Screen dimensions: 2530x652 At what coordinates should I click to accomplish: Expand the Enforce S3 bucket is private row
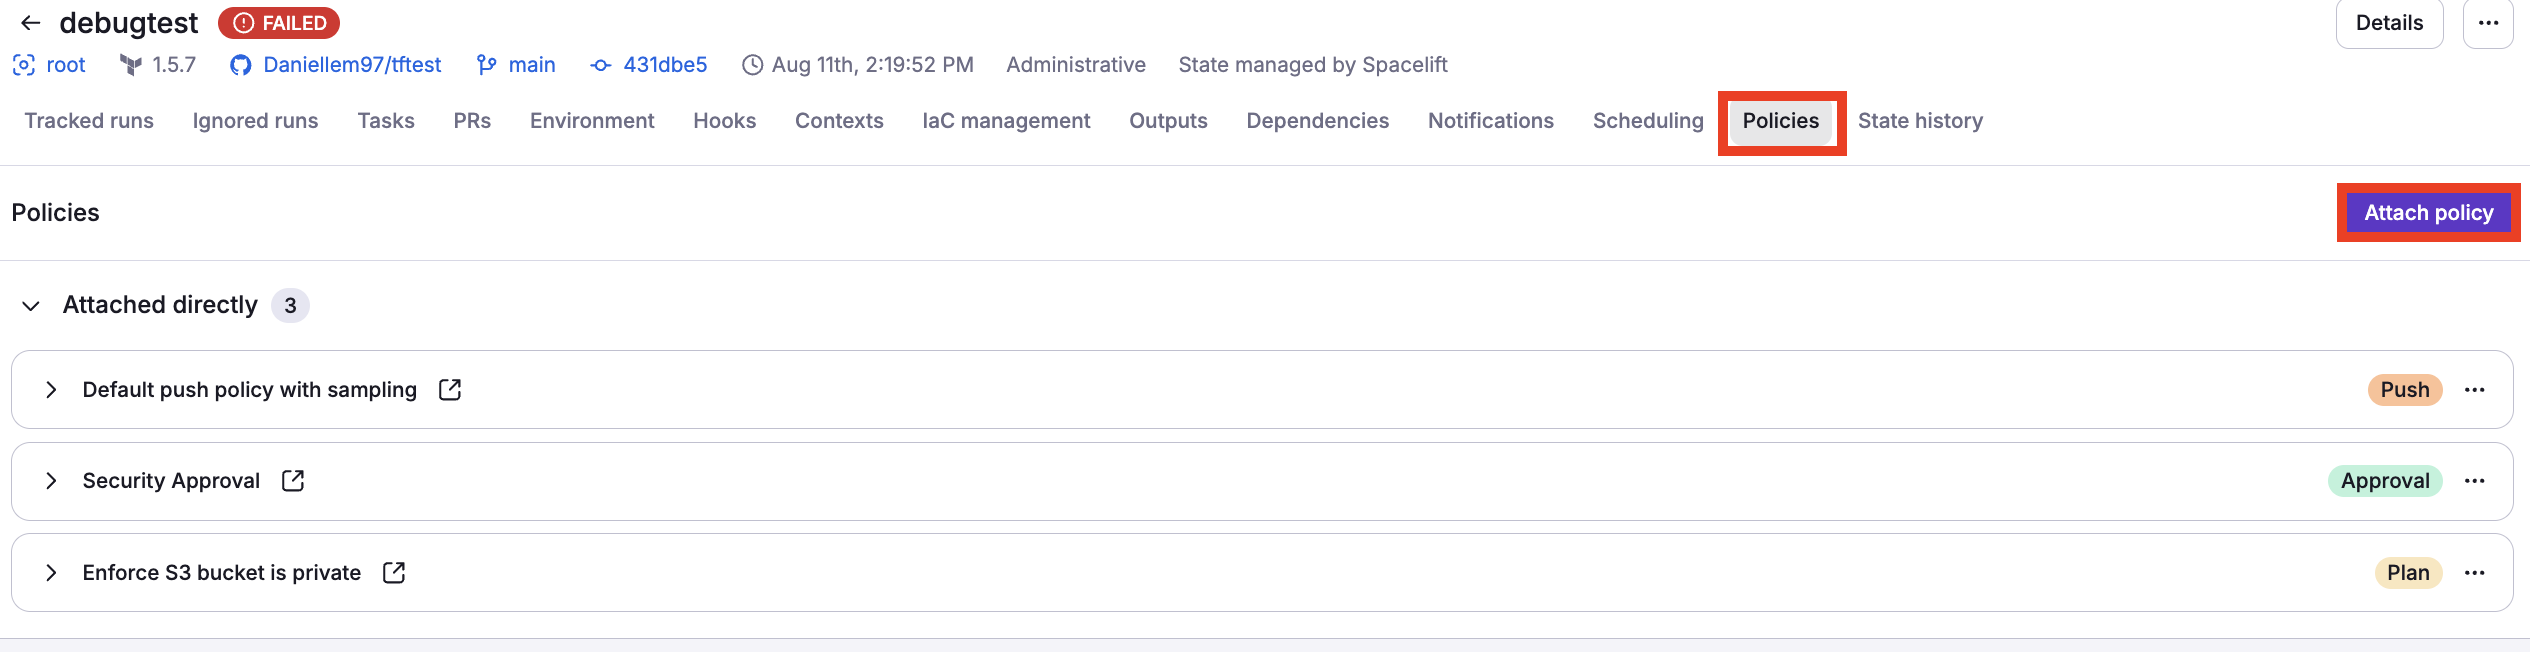(51, 572)
